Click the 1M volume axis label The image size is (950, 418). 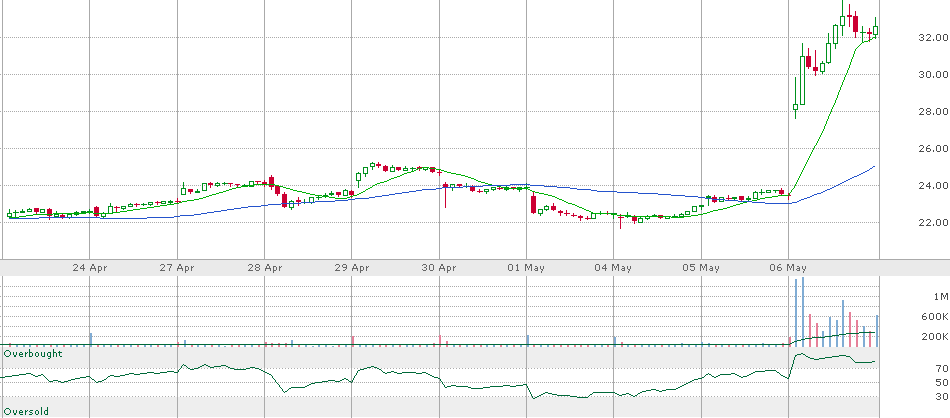pos(940,296)
